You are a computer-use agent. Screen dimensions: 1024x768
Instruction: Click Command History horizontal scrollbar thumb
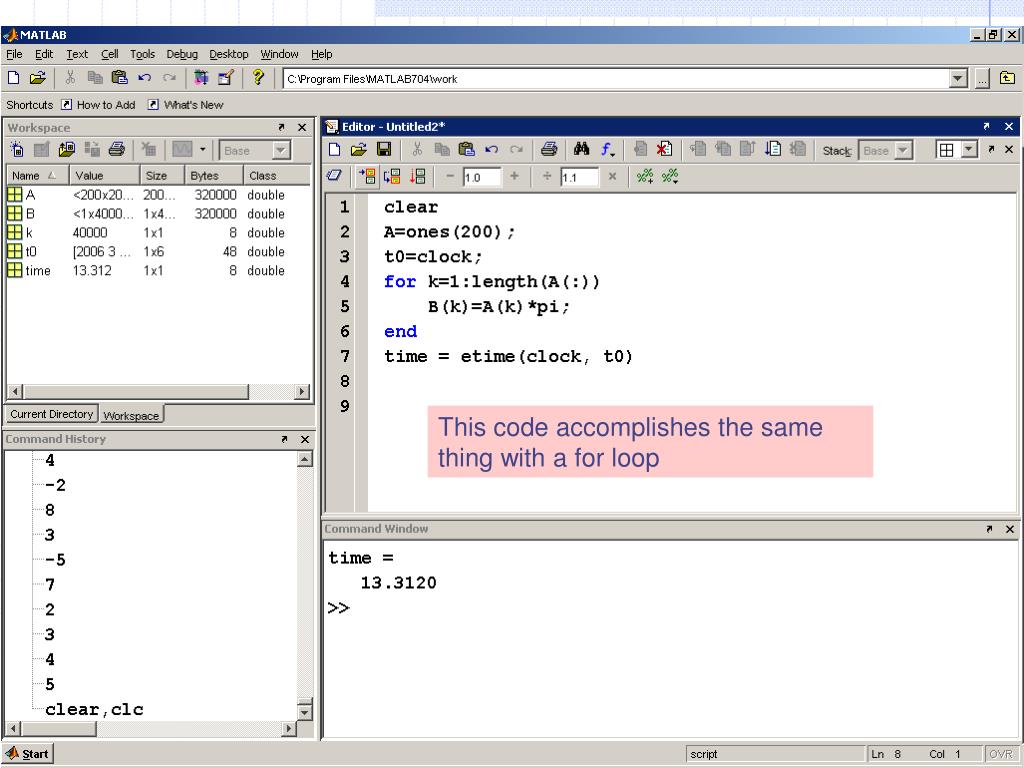(x=59, y=728)
